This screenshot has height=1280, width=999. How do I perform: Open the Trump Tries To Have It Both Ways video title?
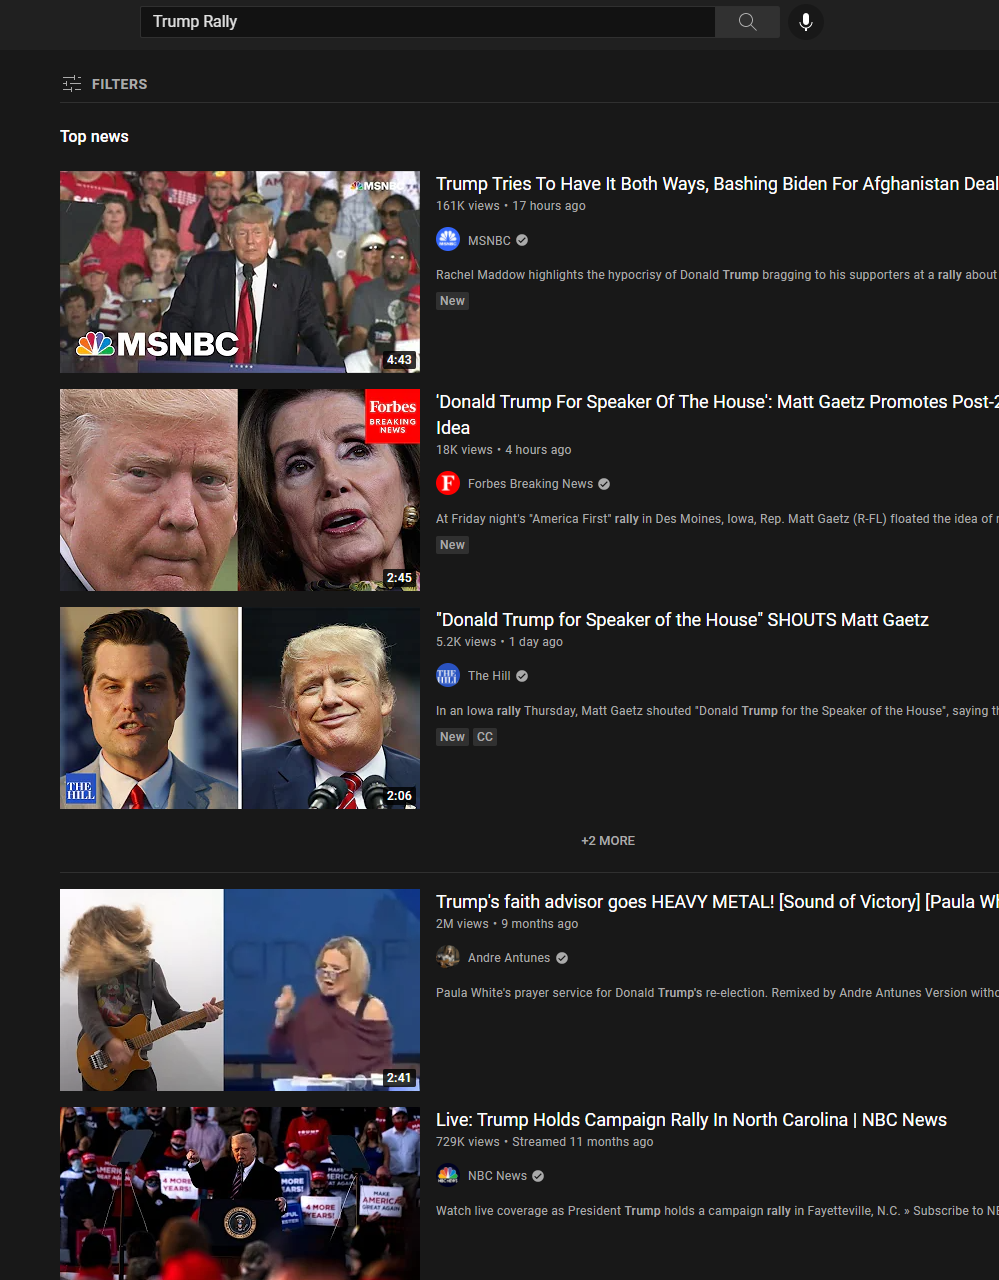click(717, 184)
